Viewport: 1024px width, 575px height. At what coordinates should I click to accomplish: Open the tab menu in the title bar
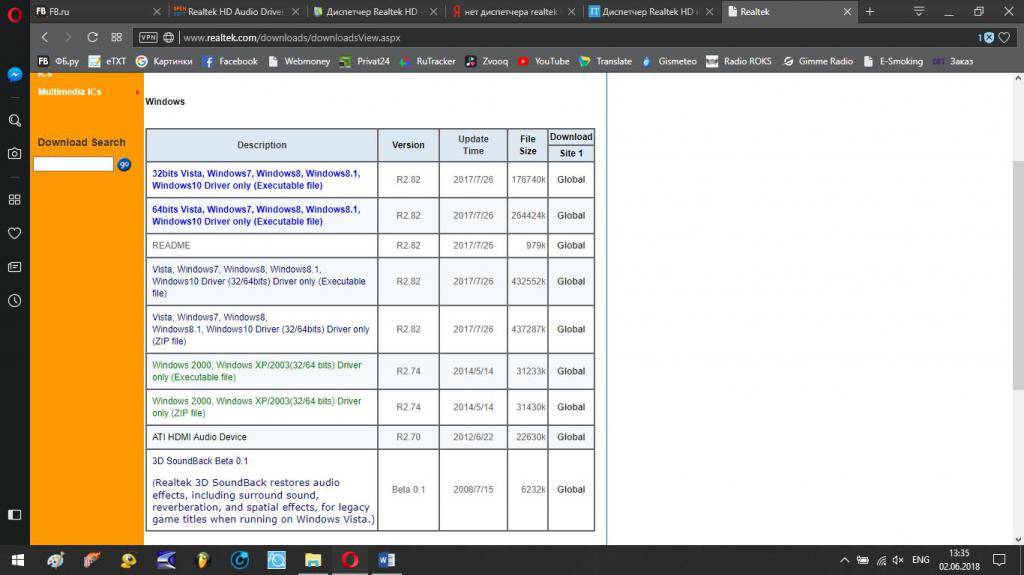pyautogui.click(x=919, y=11)
